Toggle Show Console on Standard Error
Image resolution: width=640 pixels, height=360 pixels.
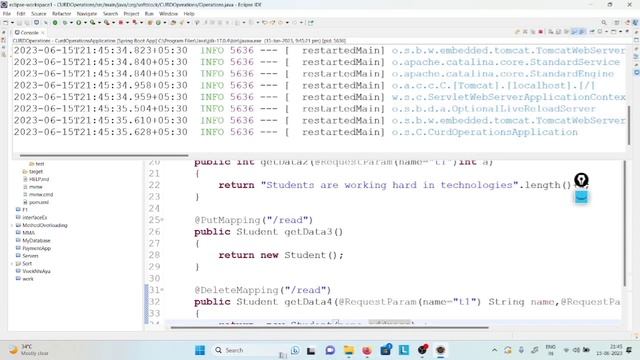pyautogui.click(x=582, y=31)
